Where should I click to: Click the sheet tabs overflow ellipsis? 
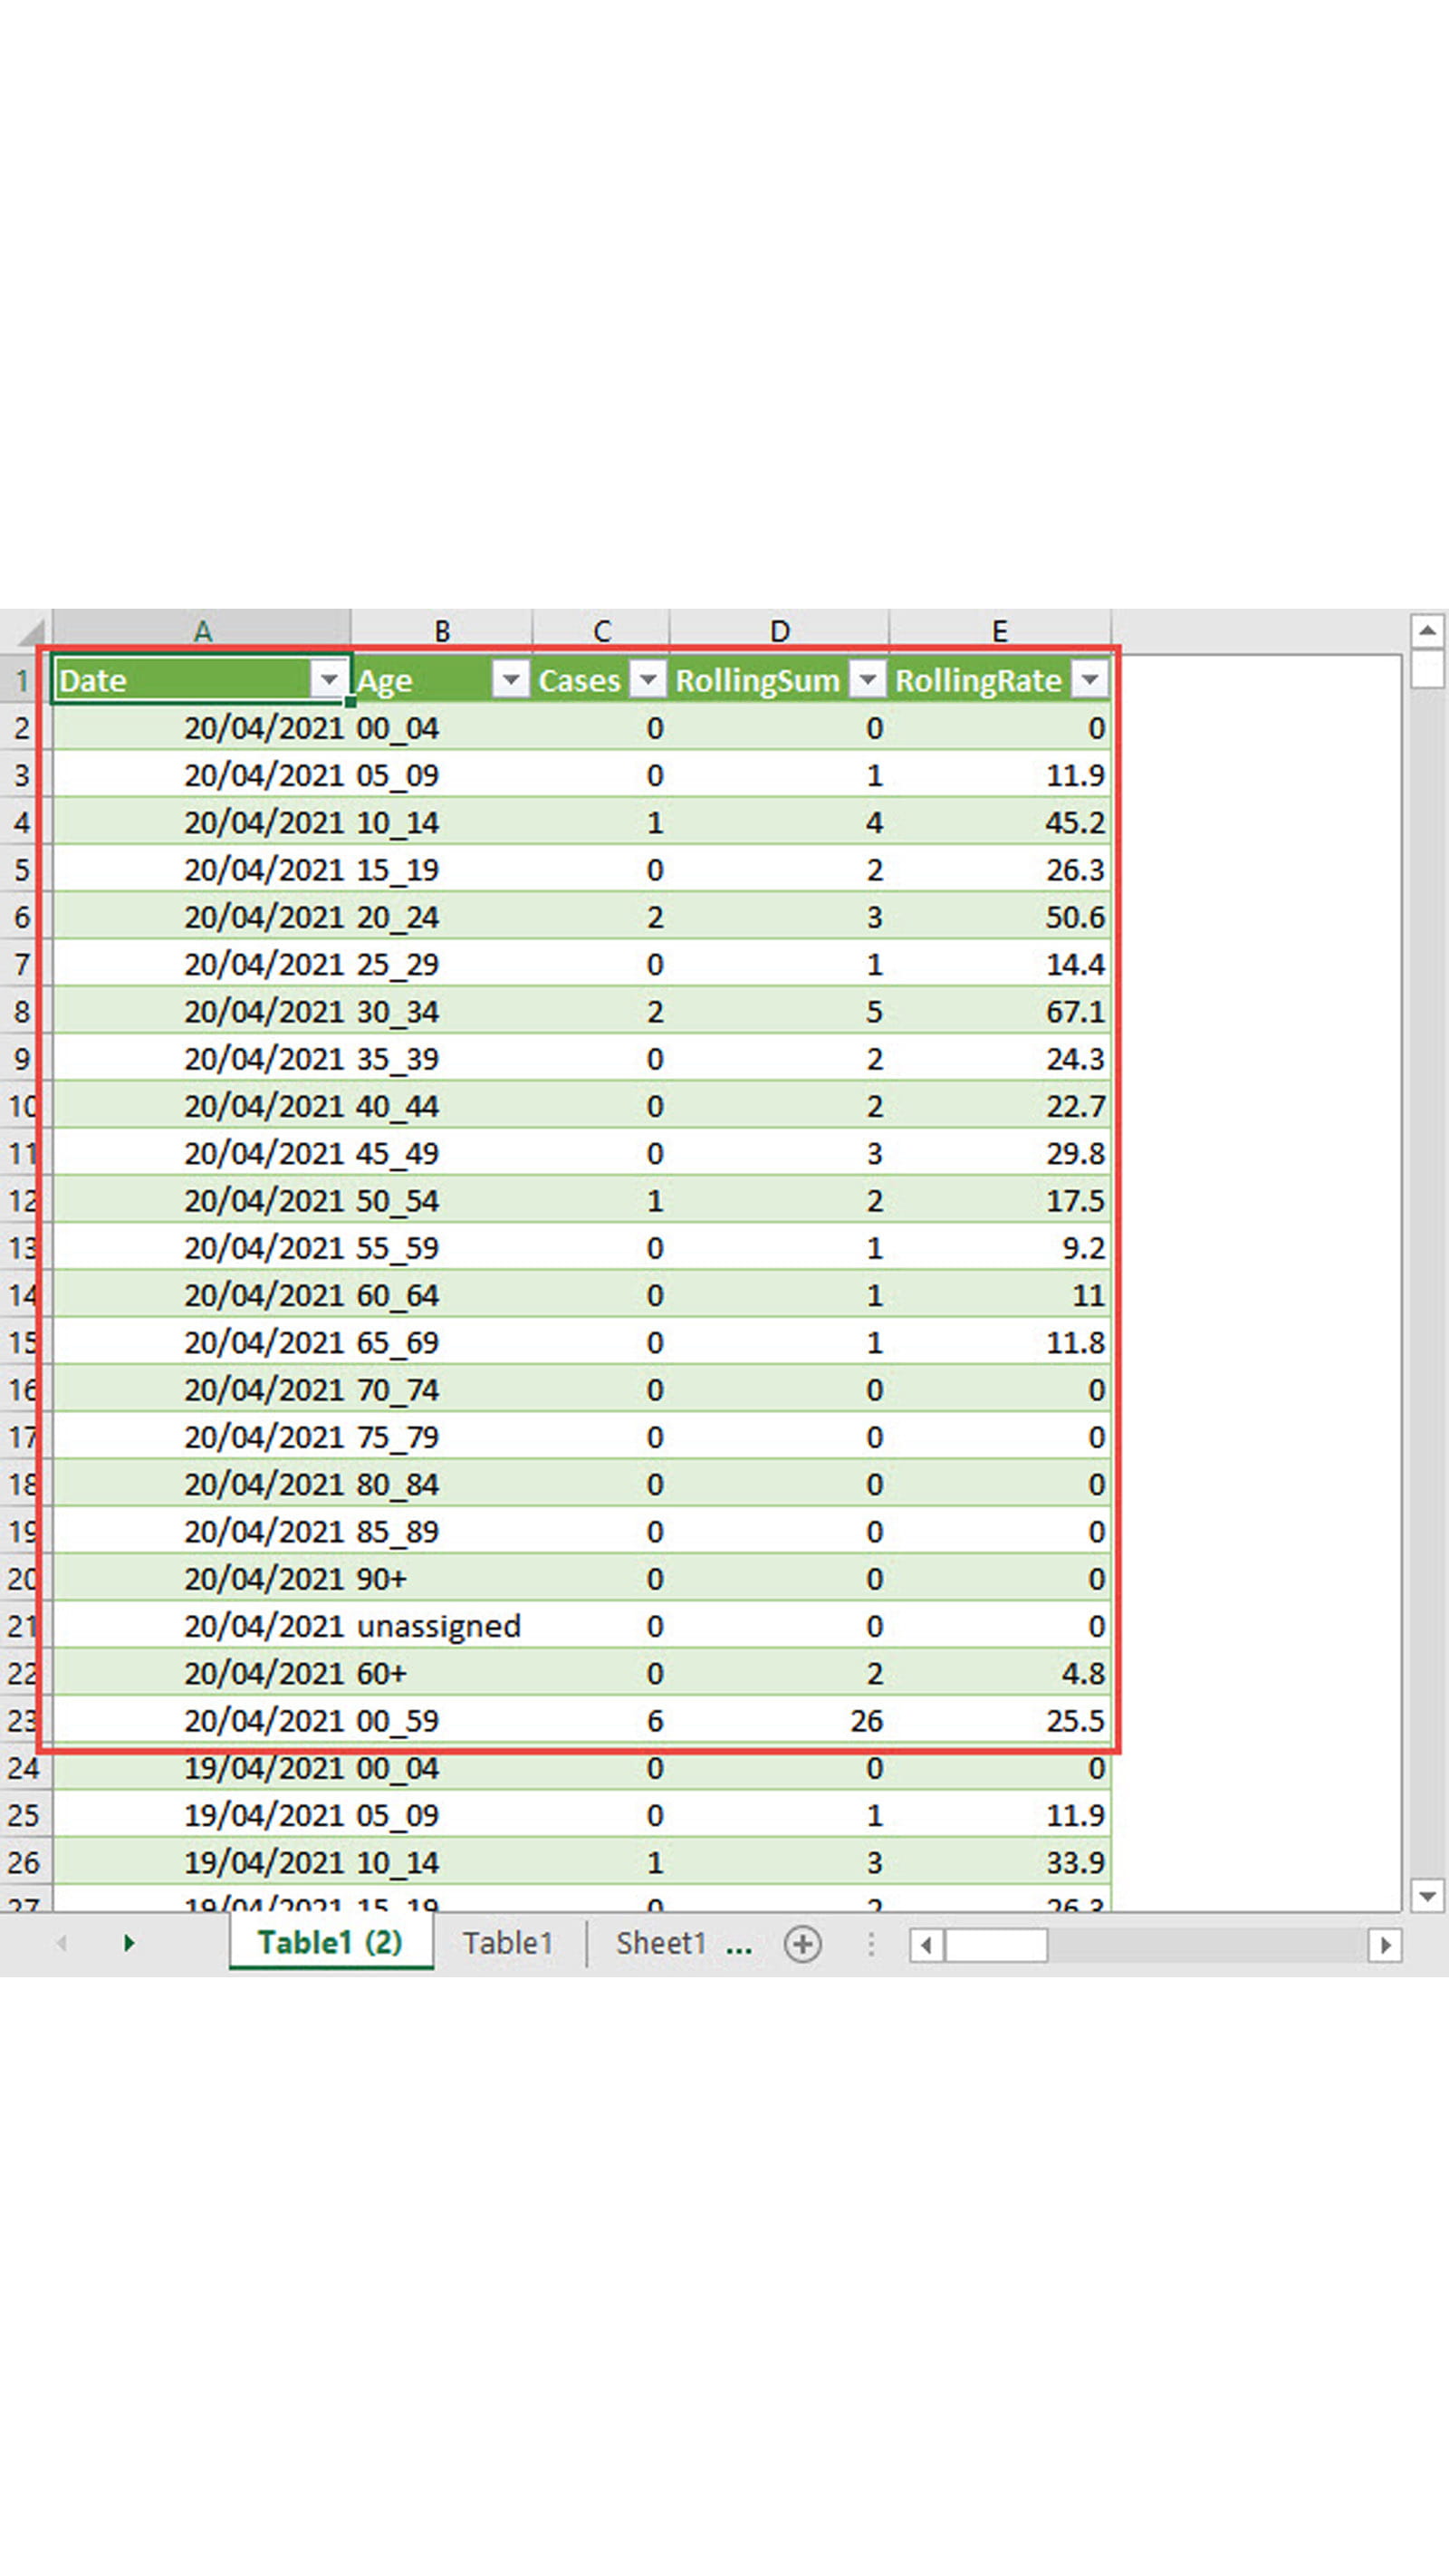[739, 1945]
